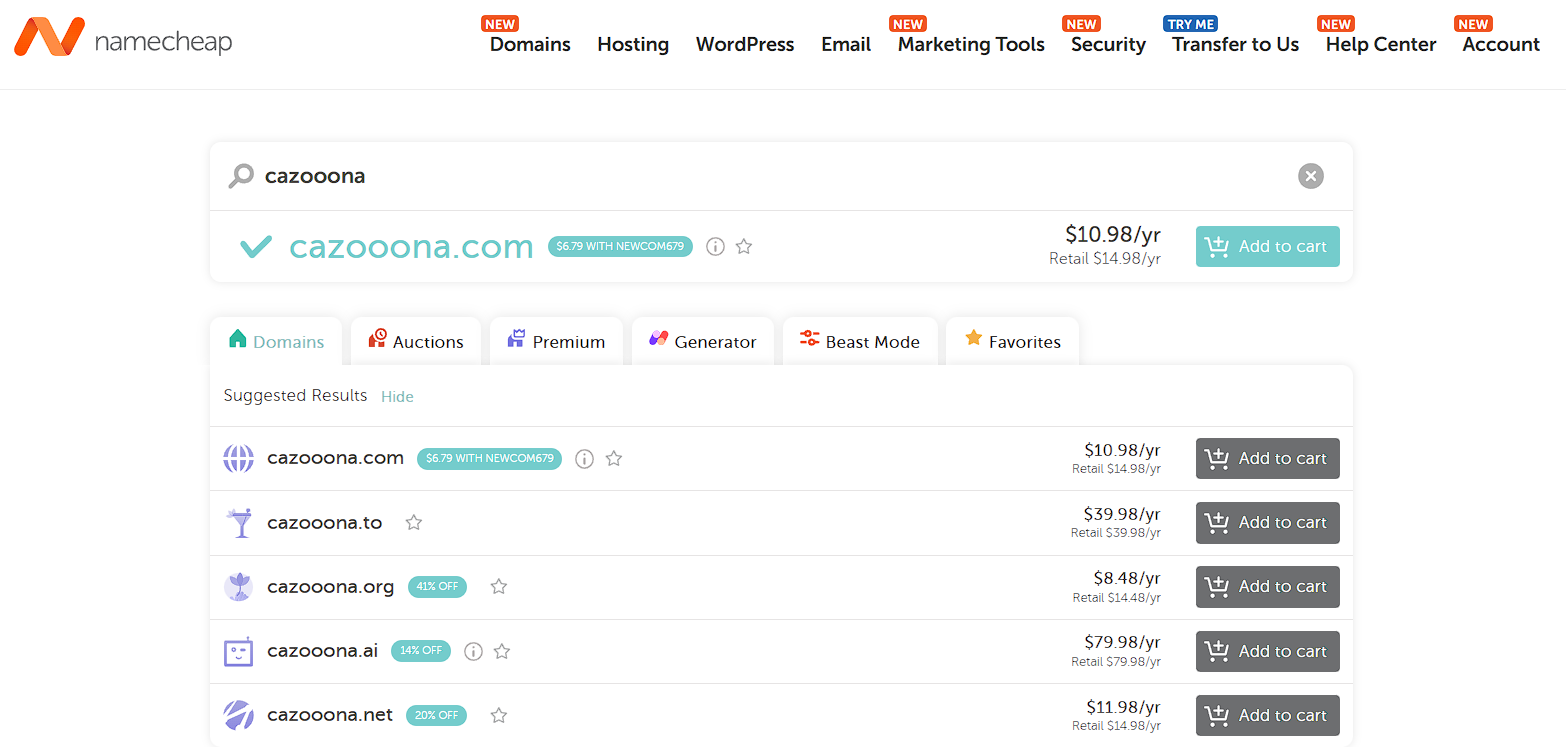Click the cocktail glass icon for cazooona.to
This screenshot has width=1566, height=747.
click(x=239, y=523)
